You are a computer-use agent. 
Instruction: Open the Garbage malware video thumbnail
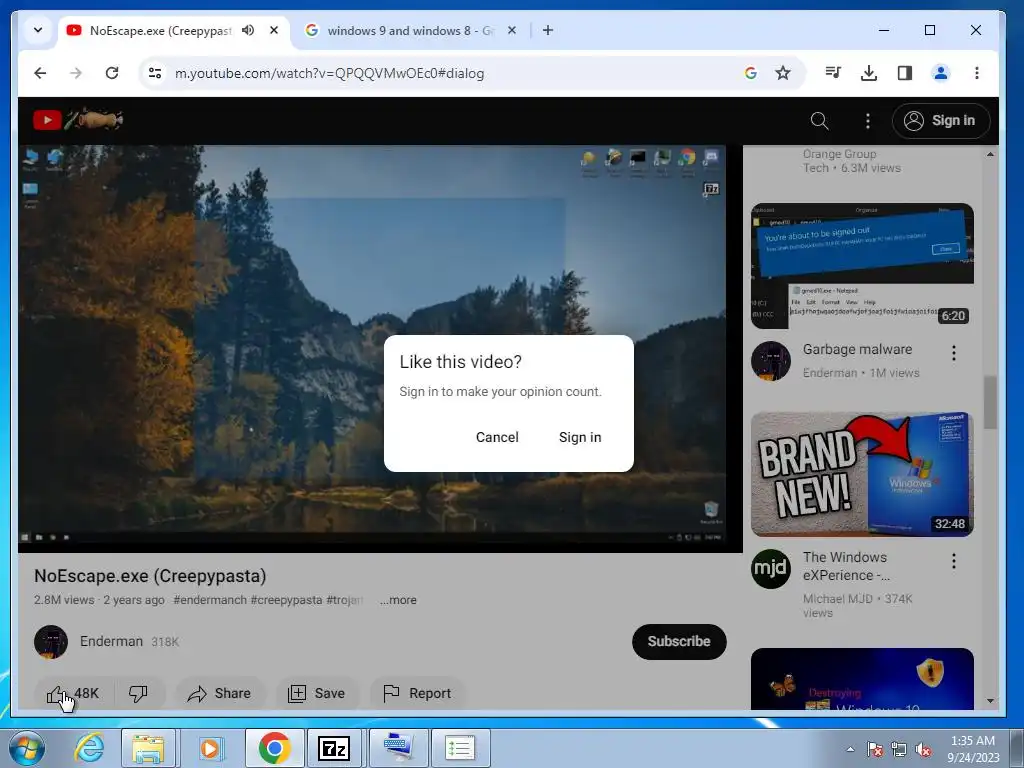coord(862,266)
